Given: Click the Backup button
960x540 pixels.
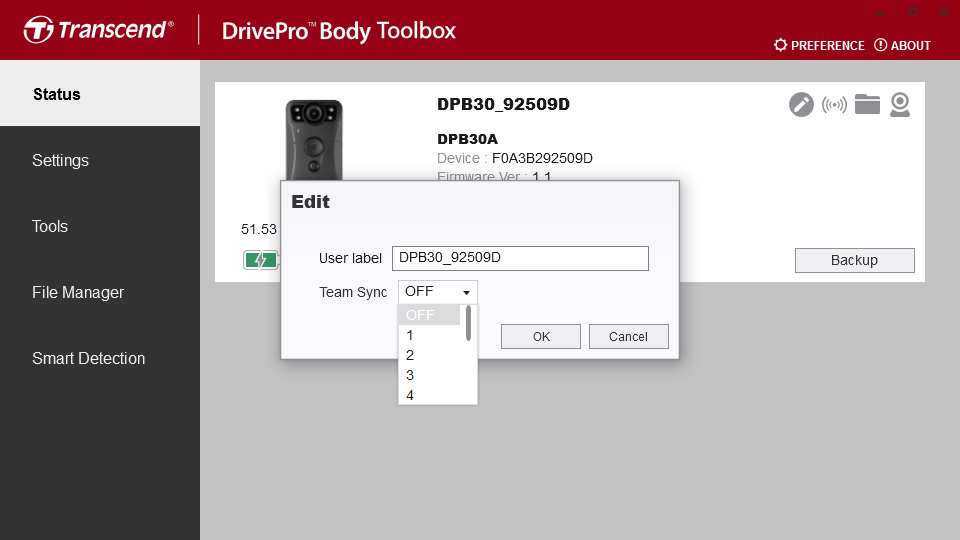Looking at the screenshot, I should point(855,260).
